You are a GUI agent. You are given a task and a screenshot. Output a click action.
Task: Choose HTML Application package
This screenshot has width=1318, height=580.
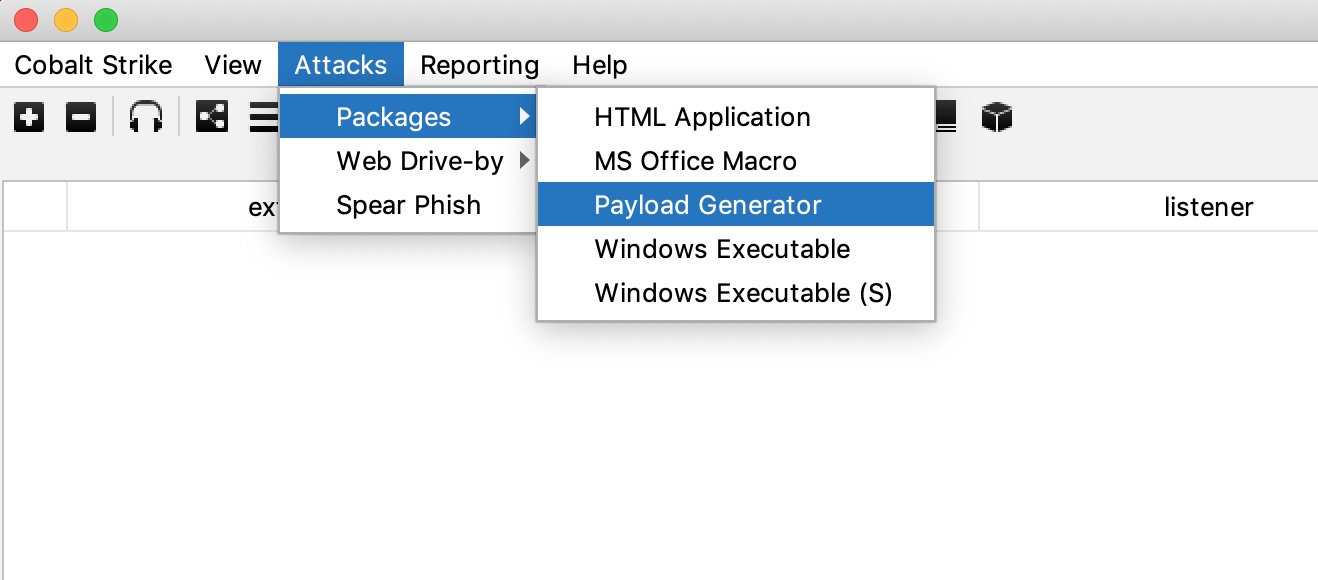702,117
